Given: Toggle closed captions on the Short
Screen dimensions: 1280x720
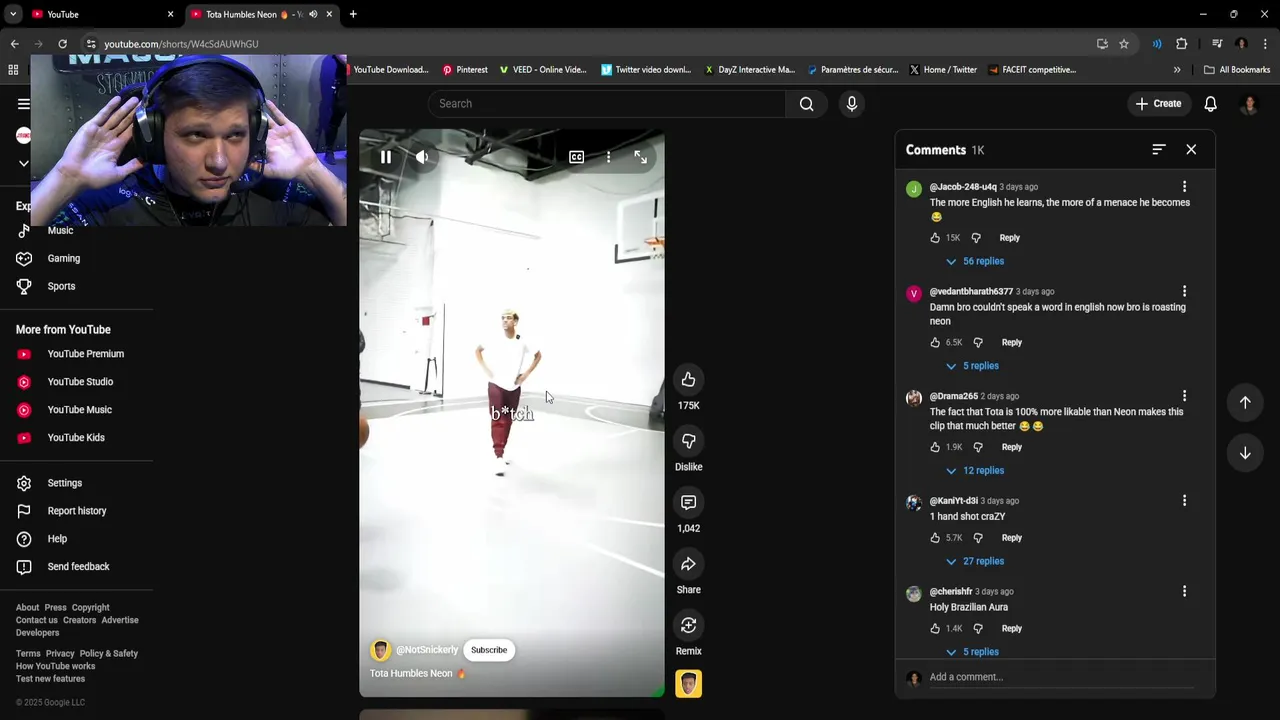Looking at the screenshot, I should click(x=577, y=157).
